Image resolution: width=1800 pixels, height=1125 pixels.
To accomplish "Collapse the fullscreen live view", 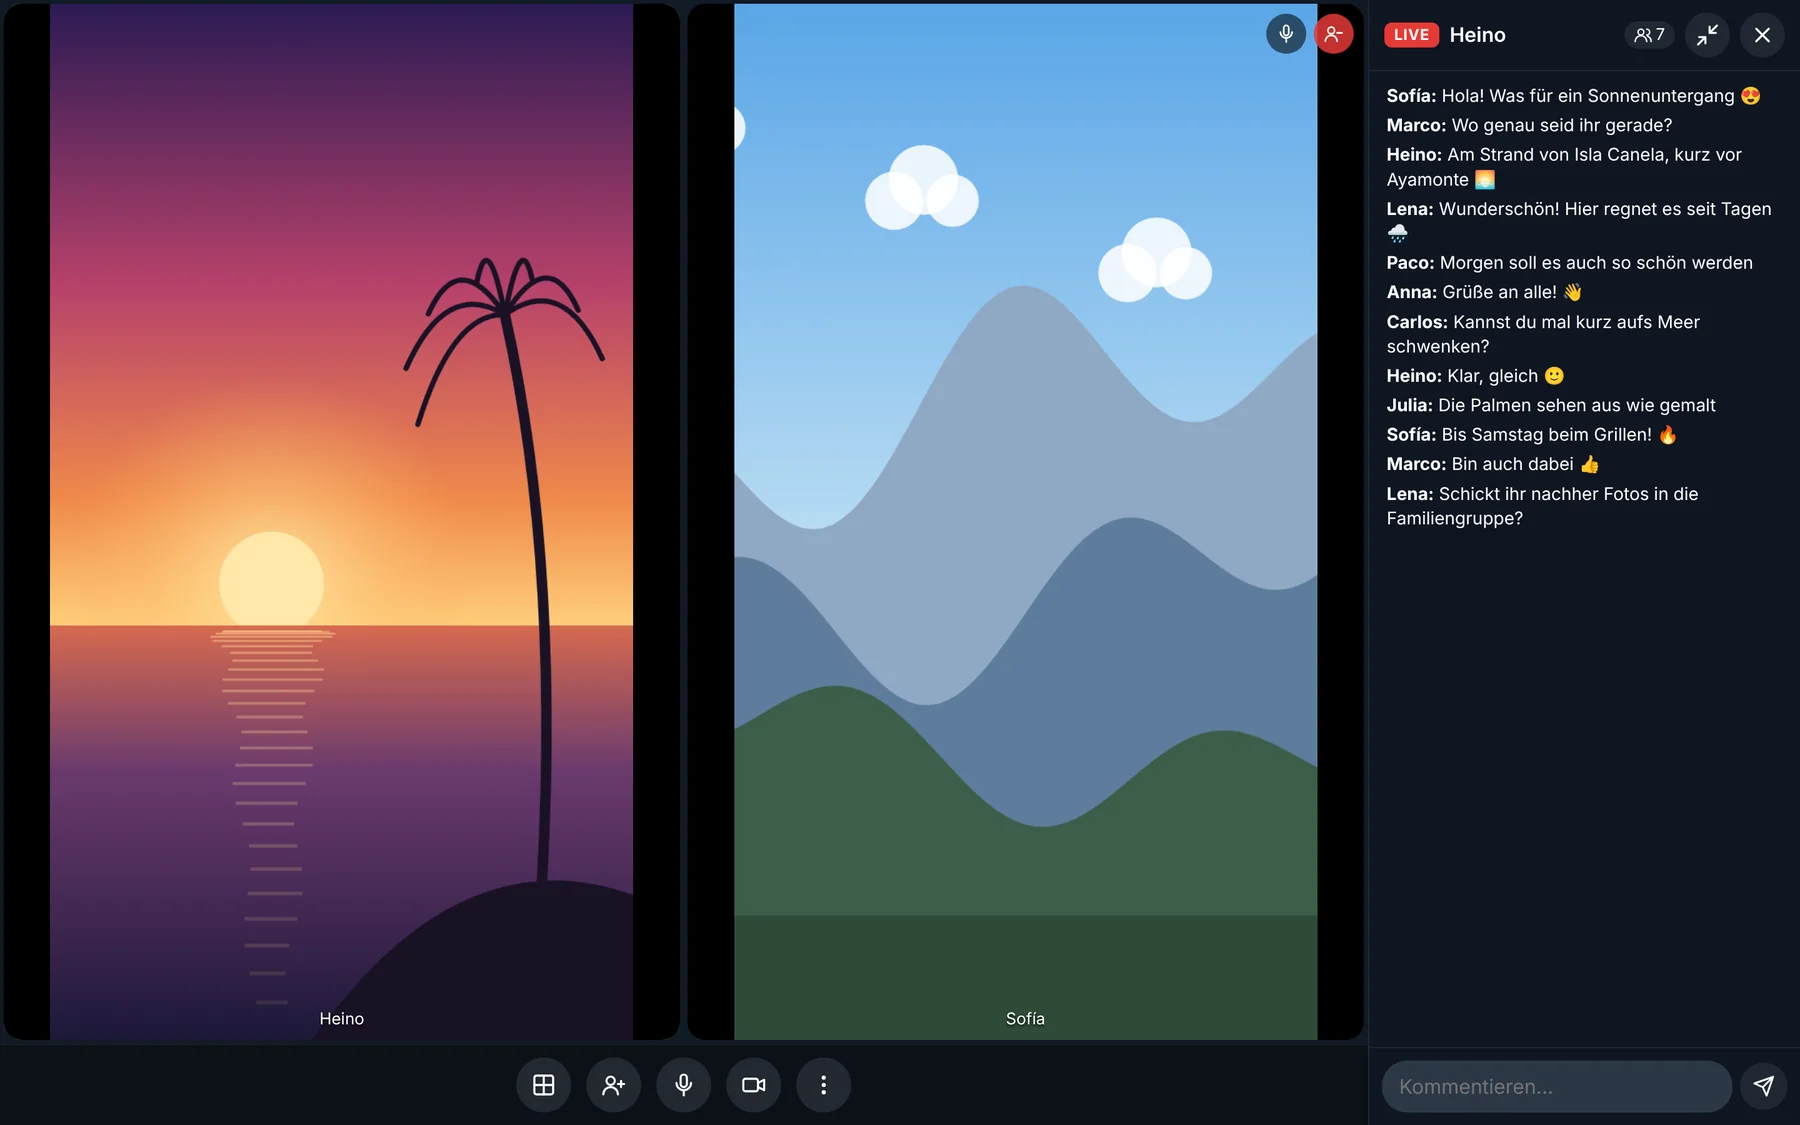I will point(1707,35).
